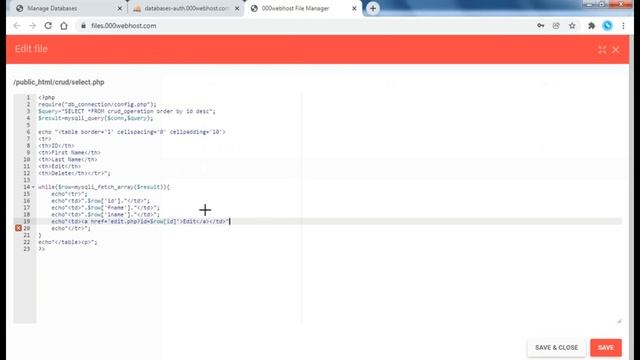Open the browser extensions puzzle icon
Screen dimensions: 640x360
[591, 26]
